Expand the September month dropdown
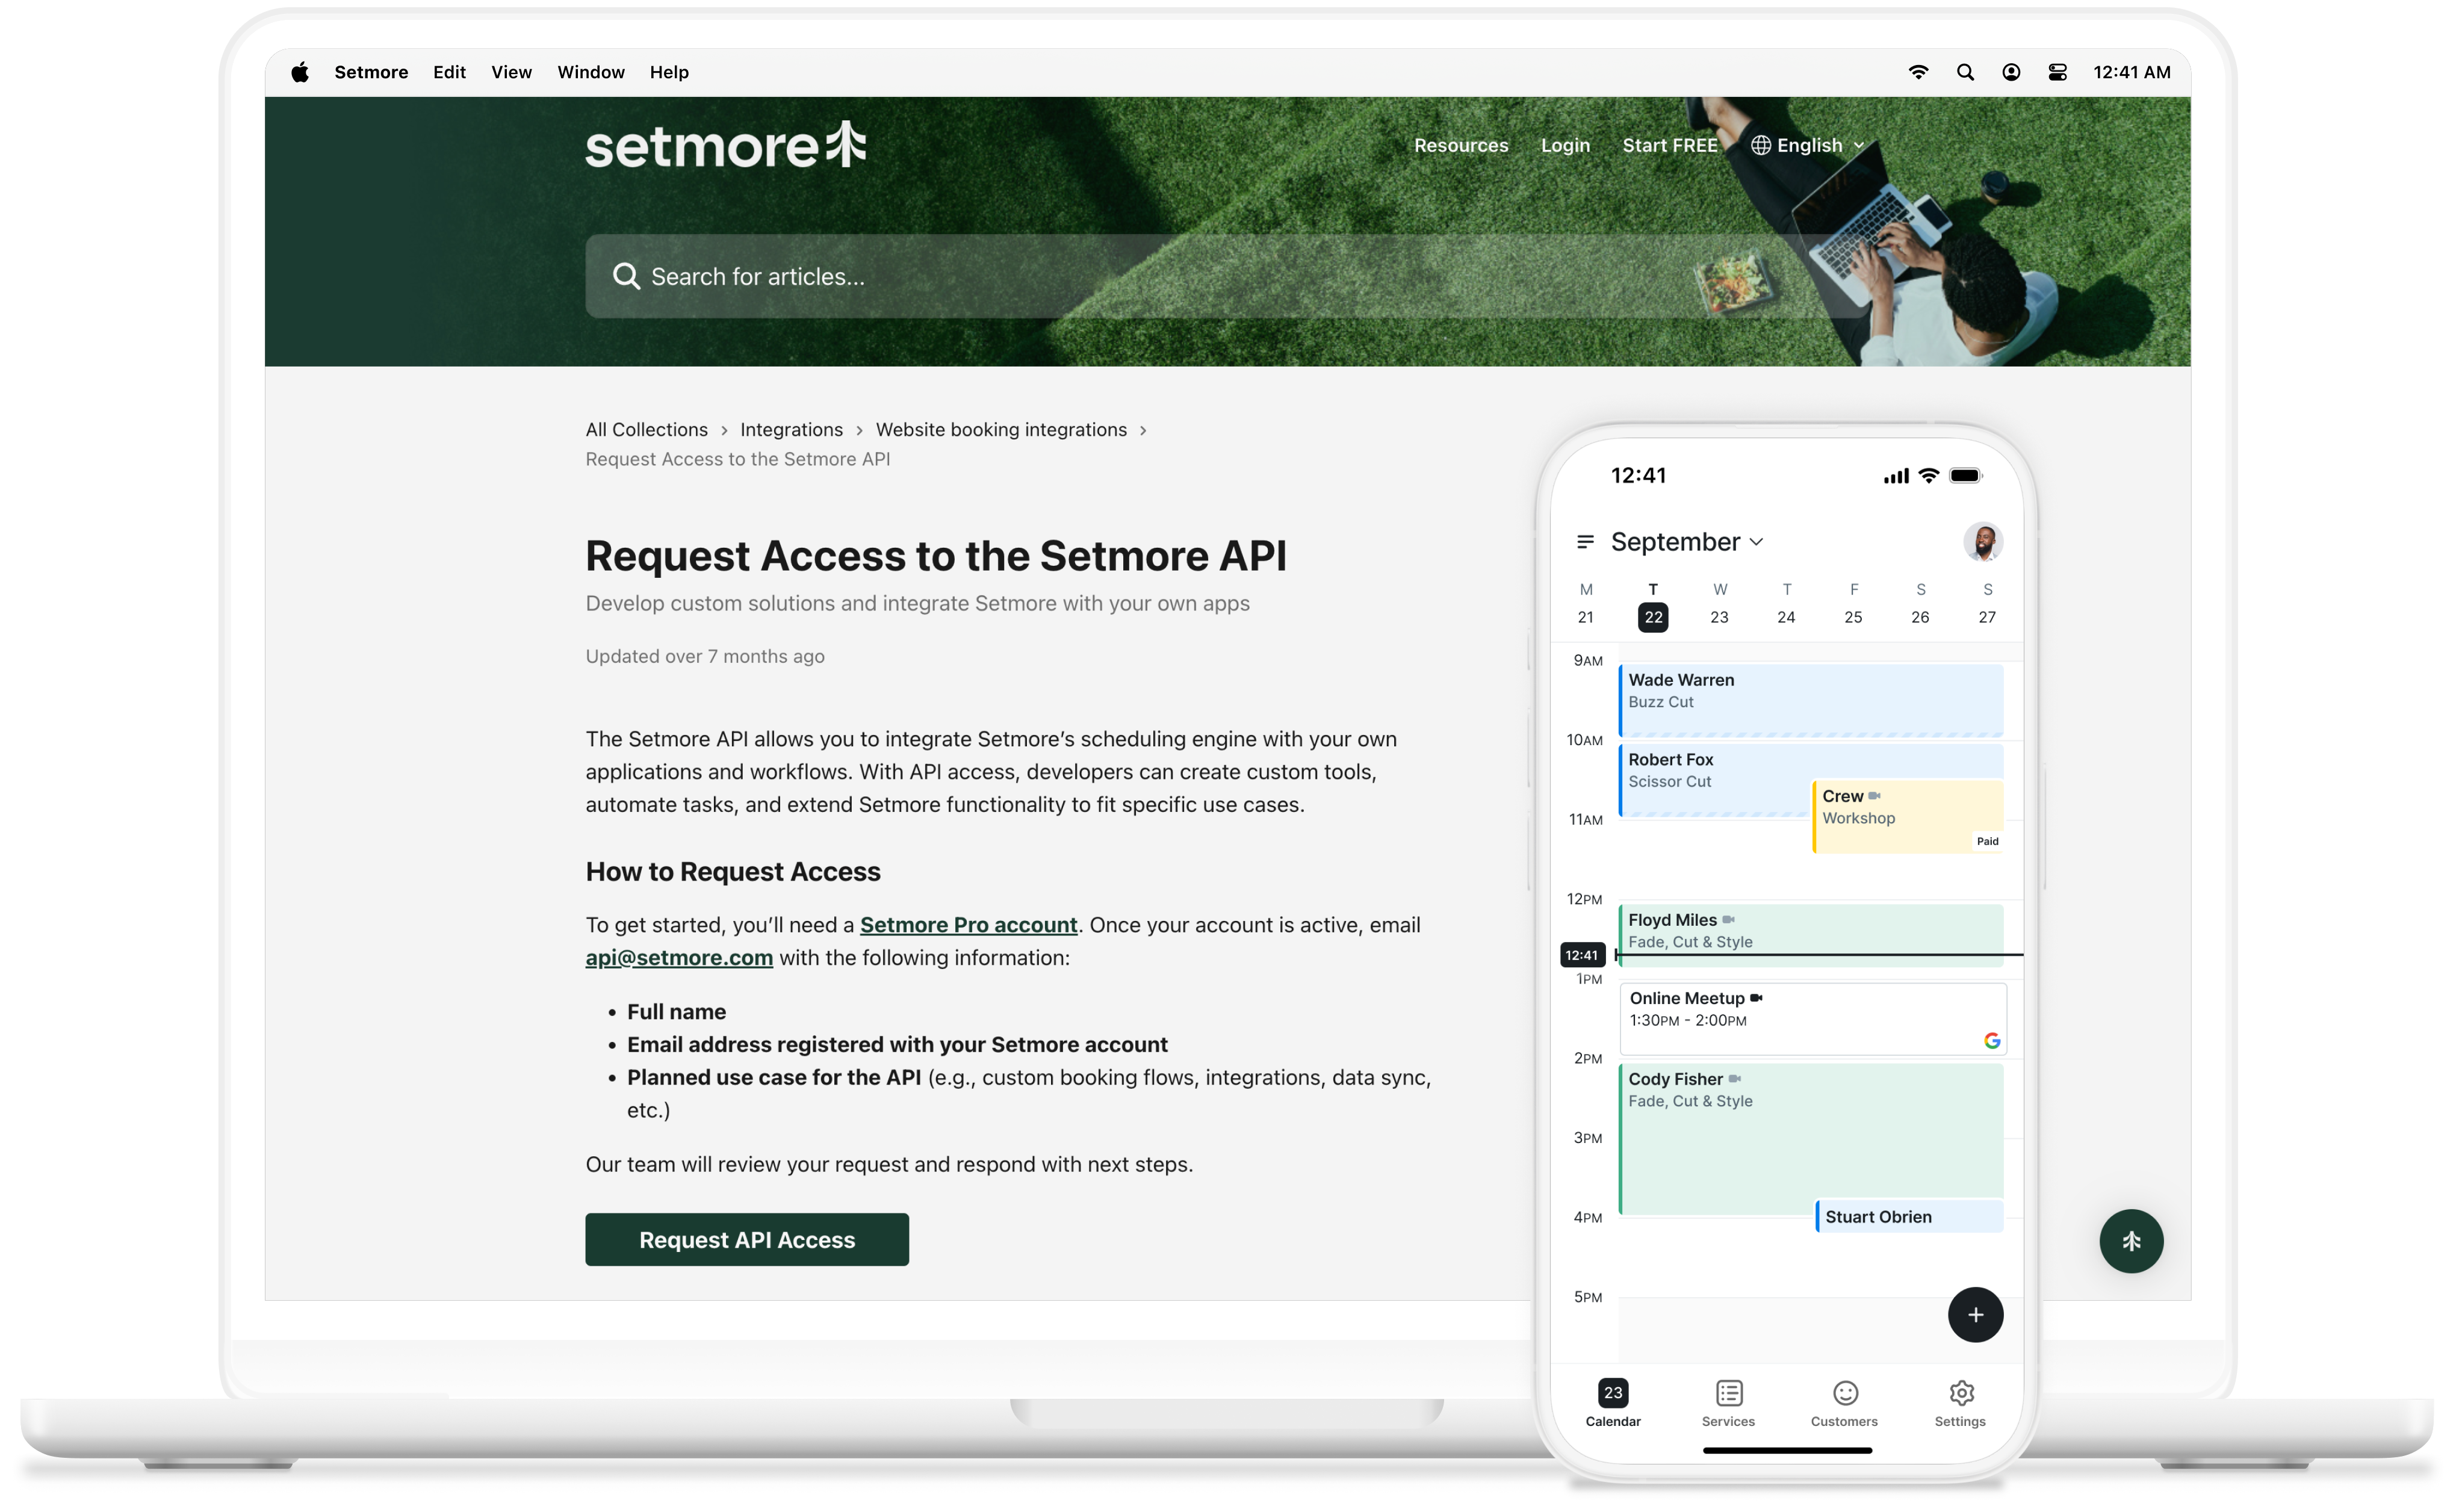 tap(1687, 542)
